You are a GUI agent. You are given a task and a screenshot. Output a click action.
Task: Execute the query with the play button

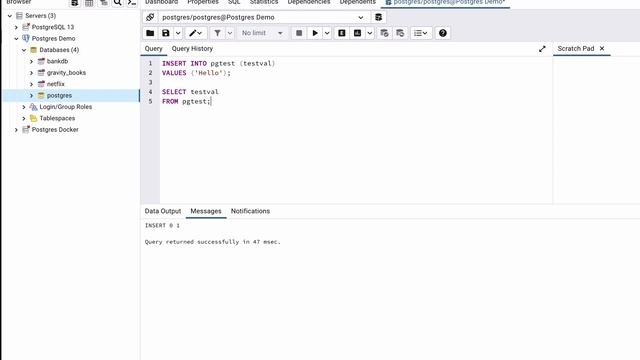point(315,33)
